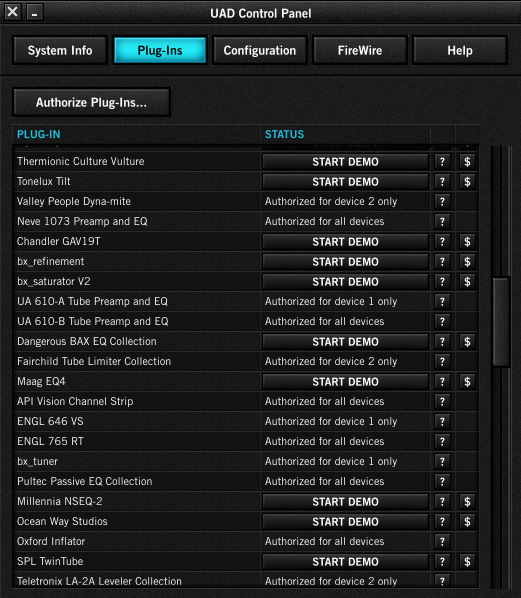Show help for Oxford Inflator
The width and height of the screenshot is (521, 598).
442,542
